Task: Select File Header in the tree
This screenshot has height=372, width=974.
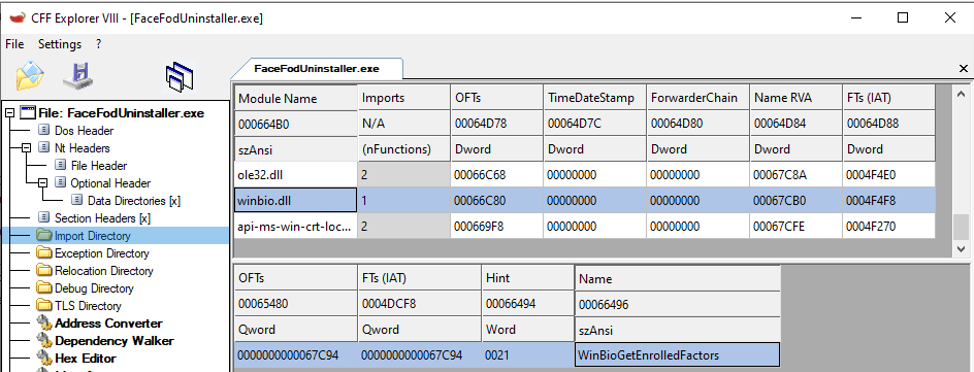Action: point(99,166)
